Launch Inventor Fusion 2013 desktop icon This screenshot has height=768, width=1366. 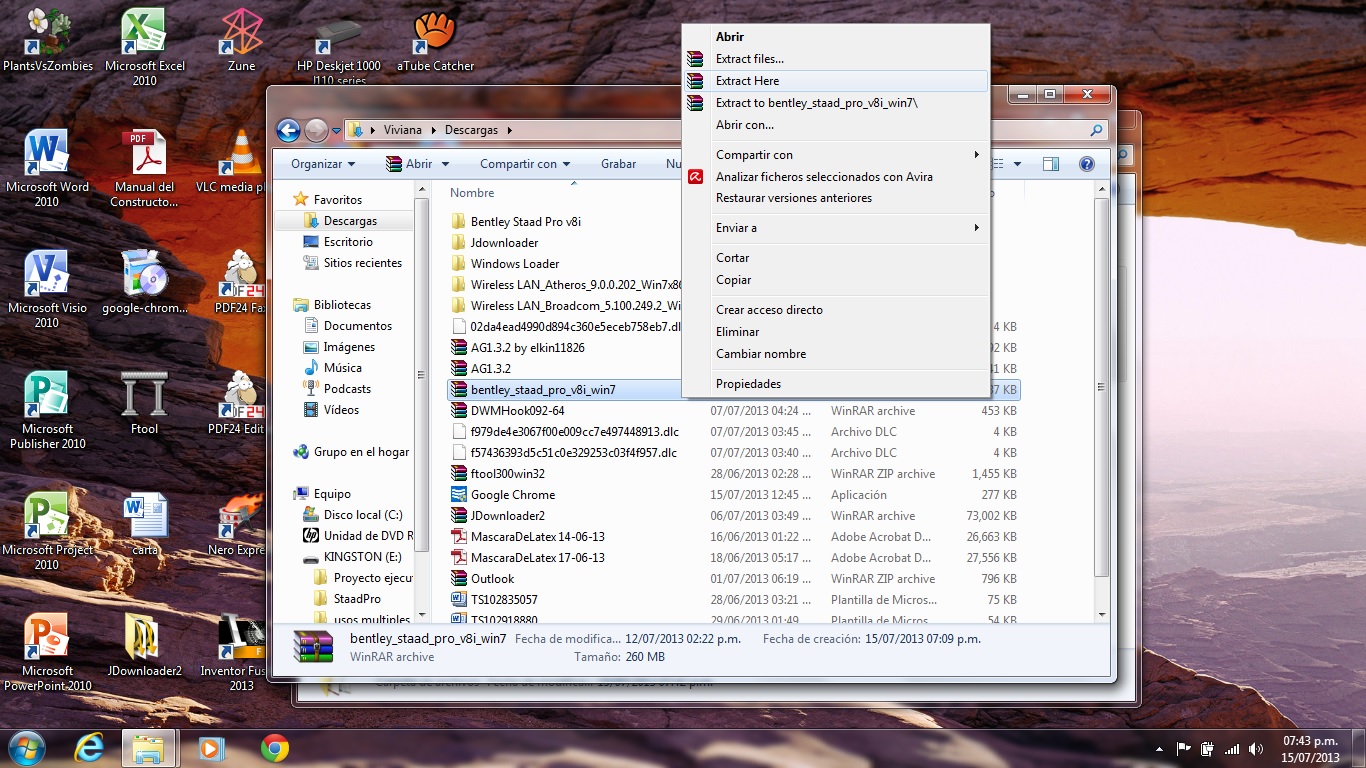point(241,652)
